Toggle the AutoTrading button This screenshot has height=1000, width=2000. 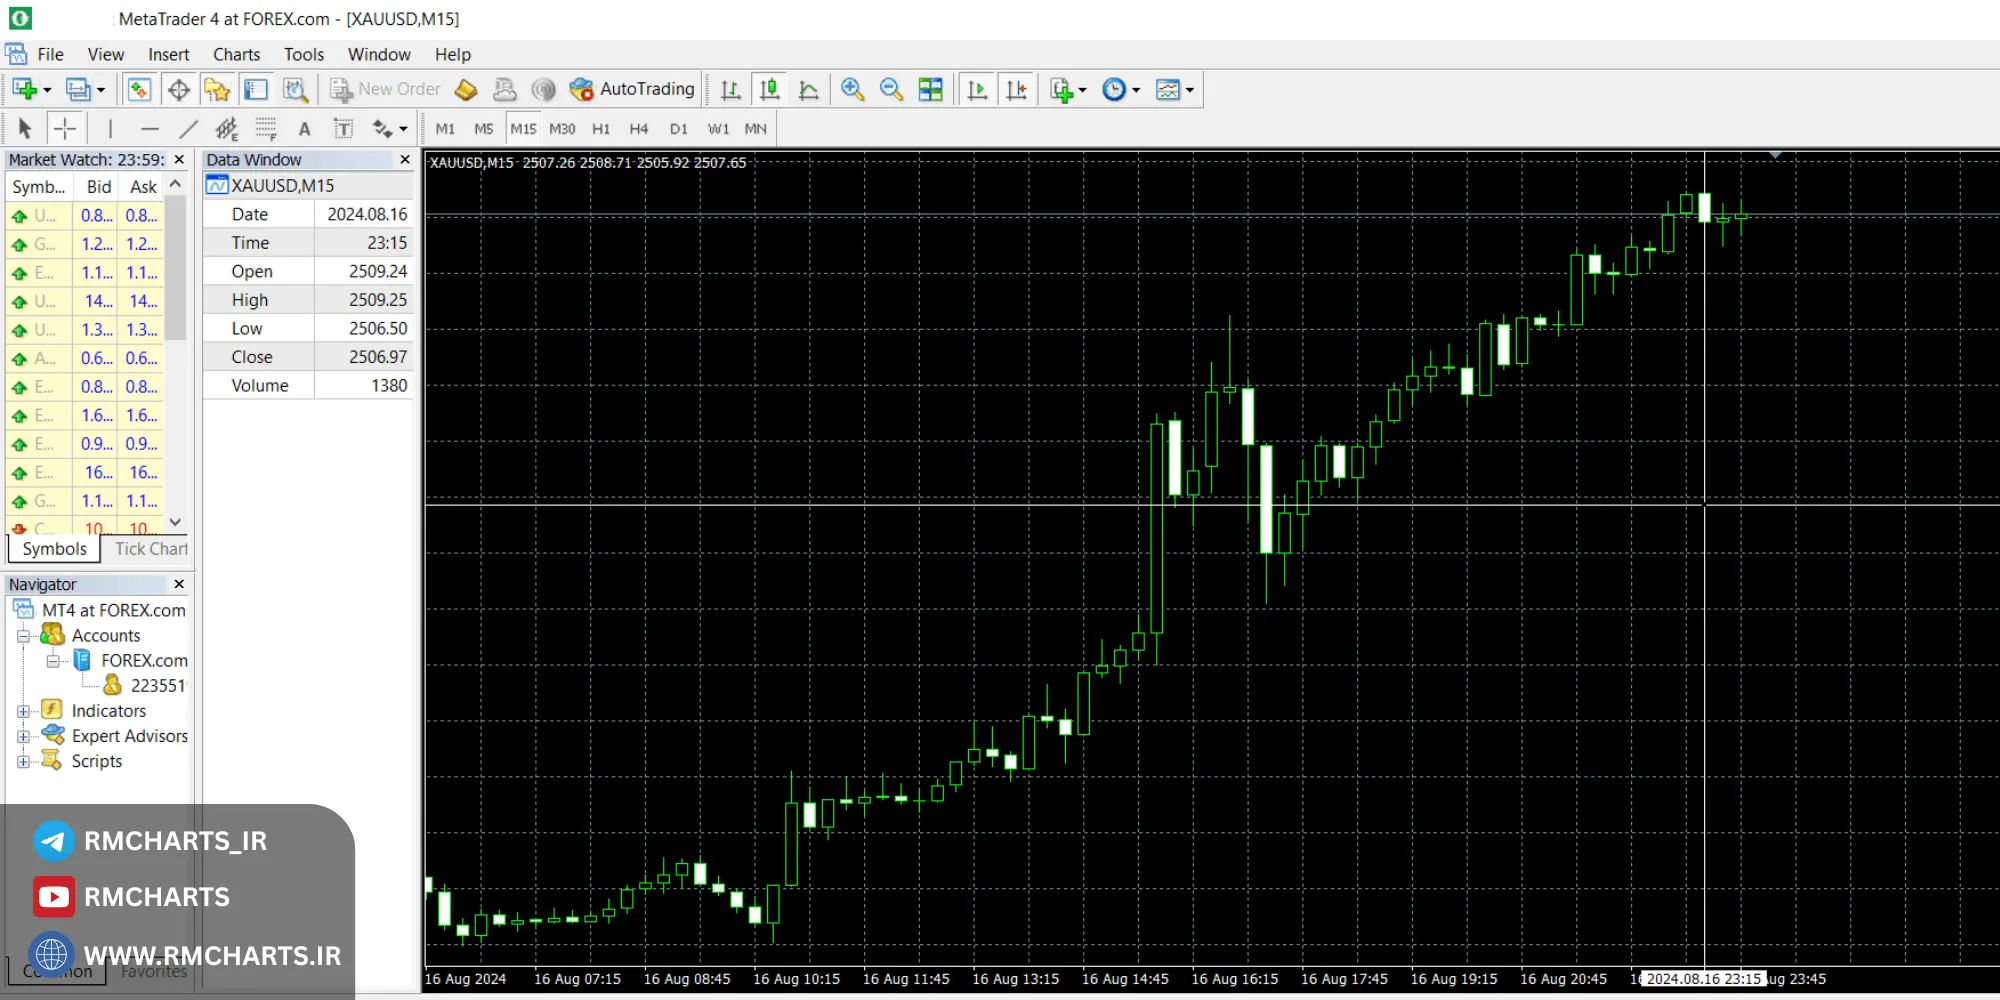(632, 89)
